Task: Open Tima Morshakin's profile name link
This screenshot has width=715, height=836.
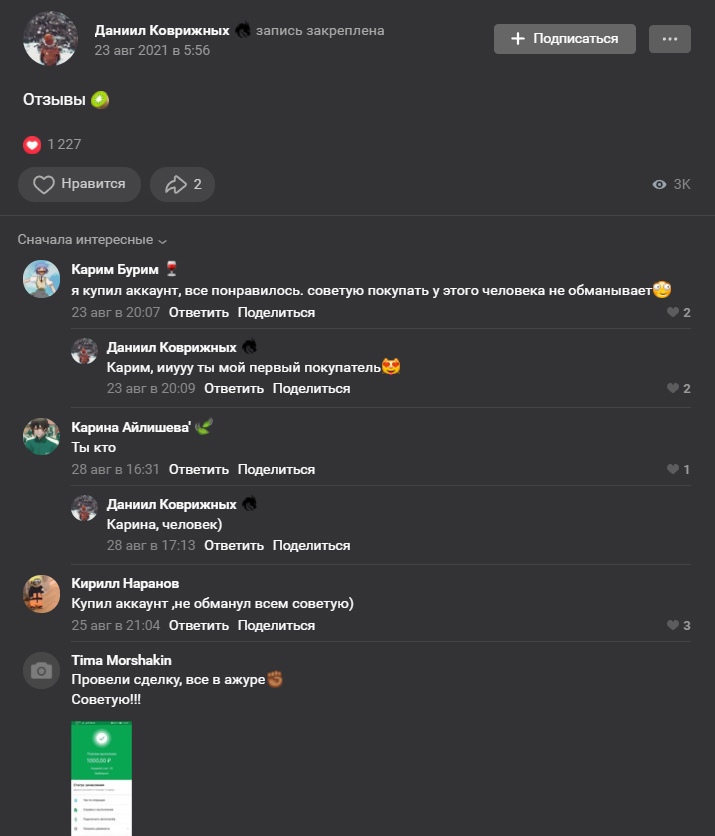Action: tap(121, 661)
